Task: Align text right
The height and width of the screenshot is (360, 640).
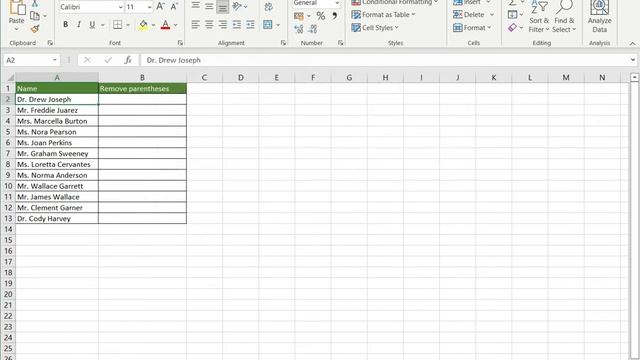Action: [222, 25]
